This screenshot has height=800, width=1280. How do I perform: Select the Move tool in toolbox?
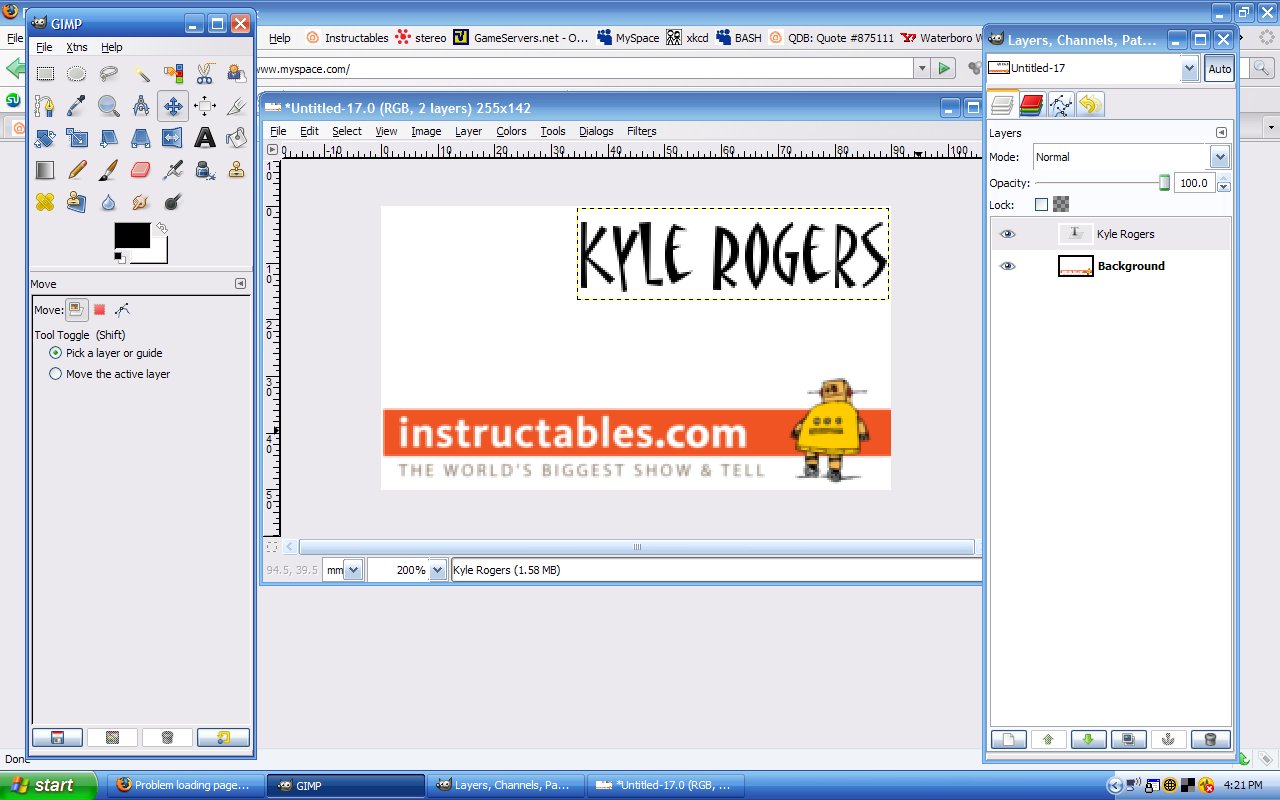(x=173, y=105)
